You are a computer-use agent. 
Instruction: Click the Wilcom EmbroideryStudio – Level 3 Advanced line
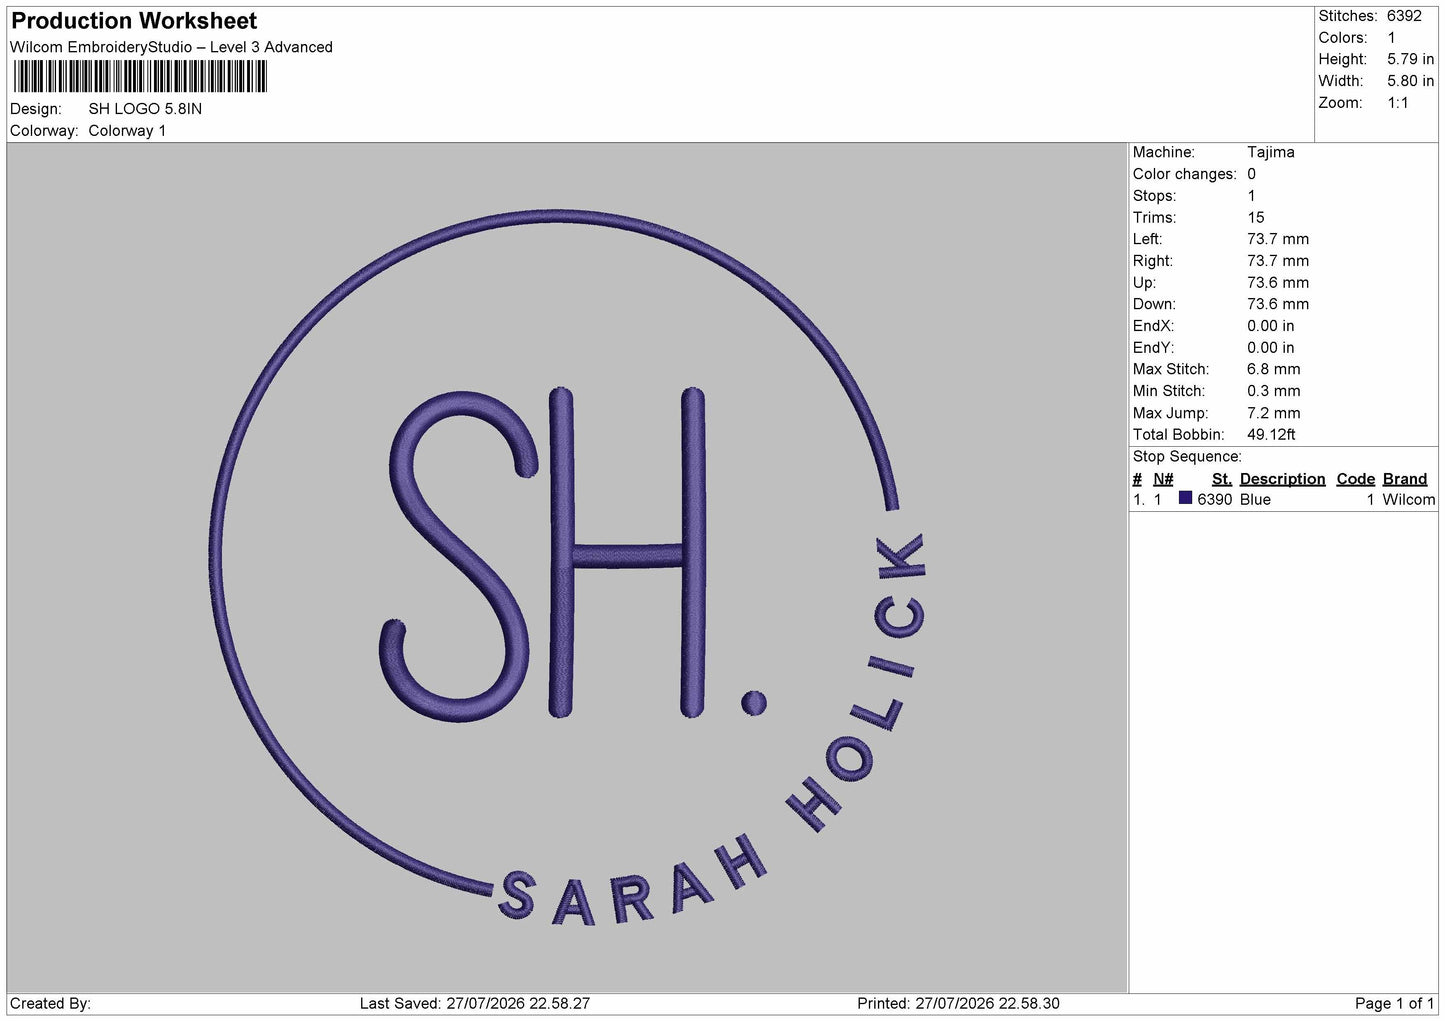[x=171, y=47]
